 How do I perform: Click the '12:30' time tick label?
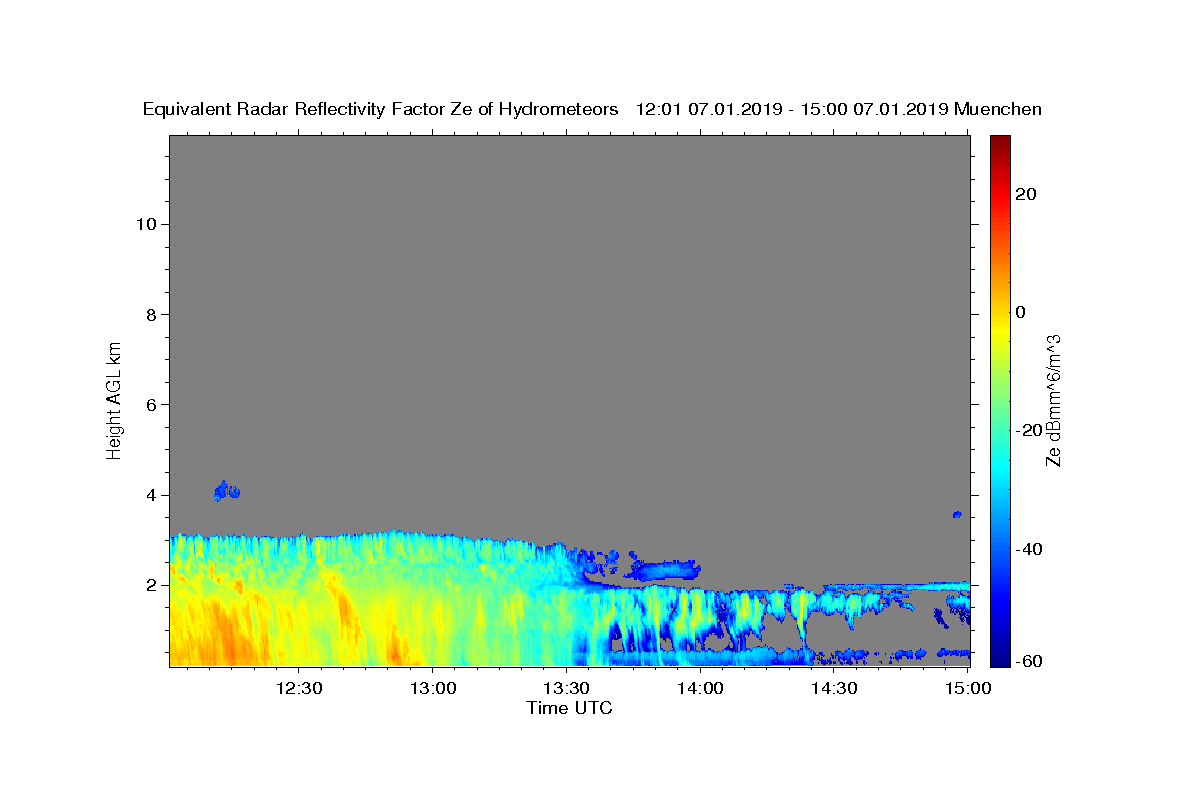298,689
